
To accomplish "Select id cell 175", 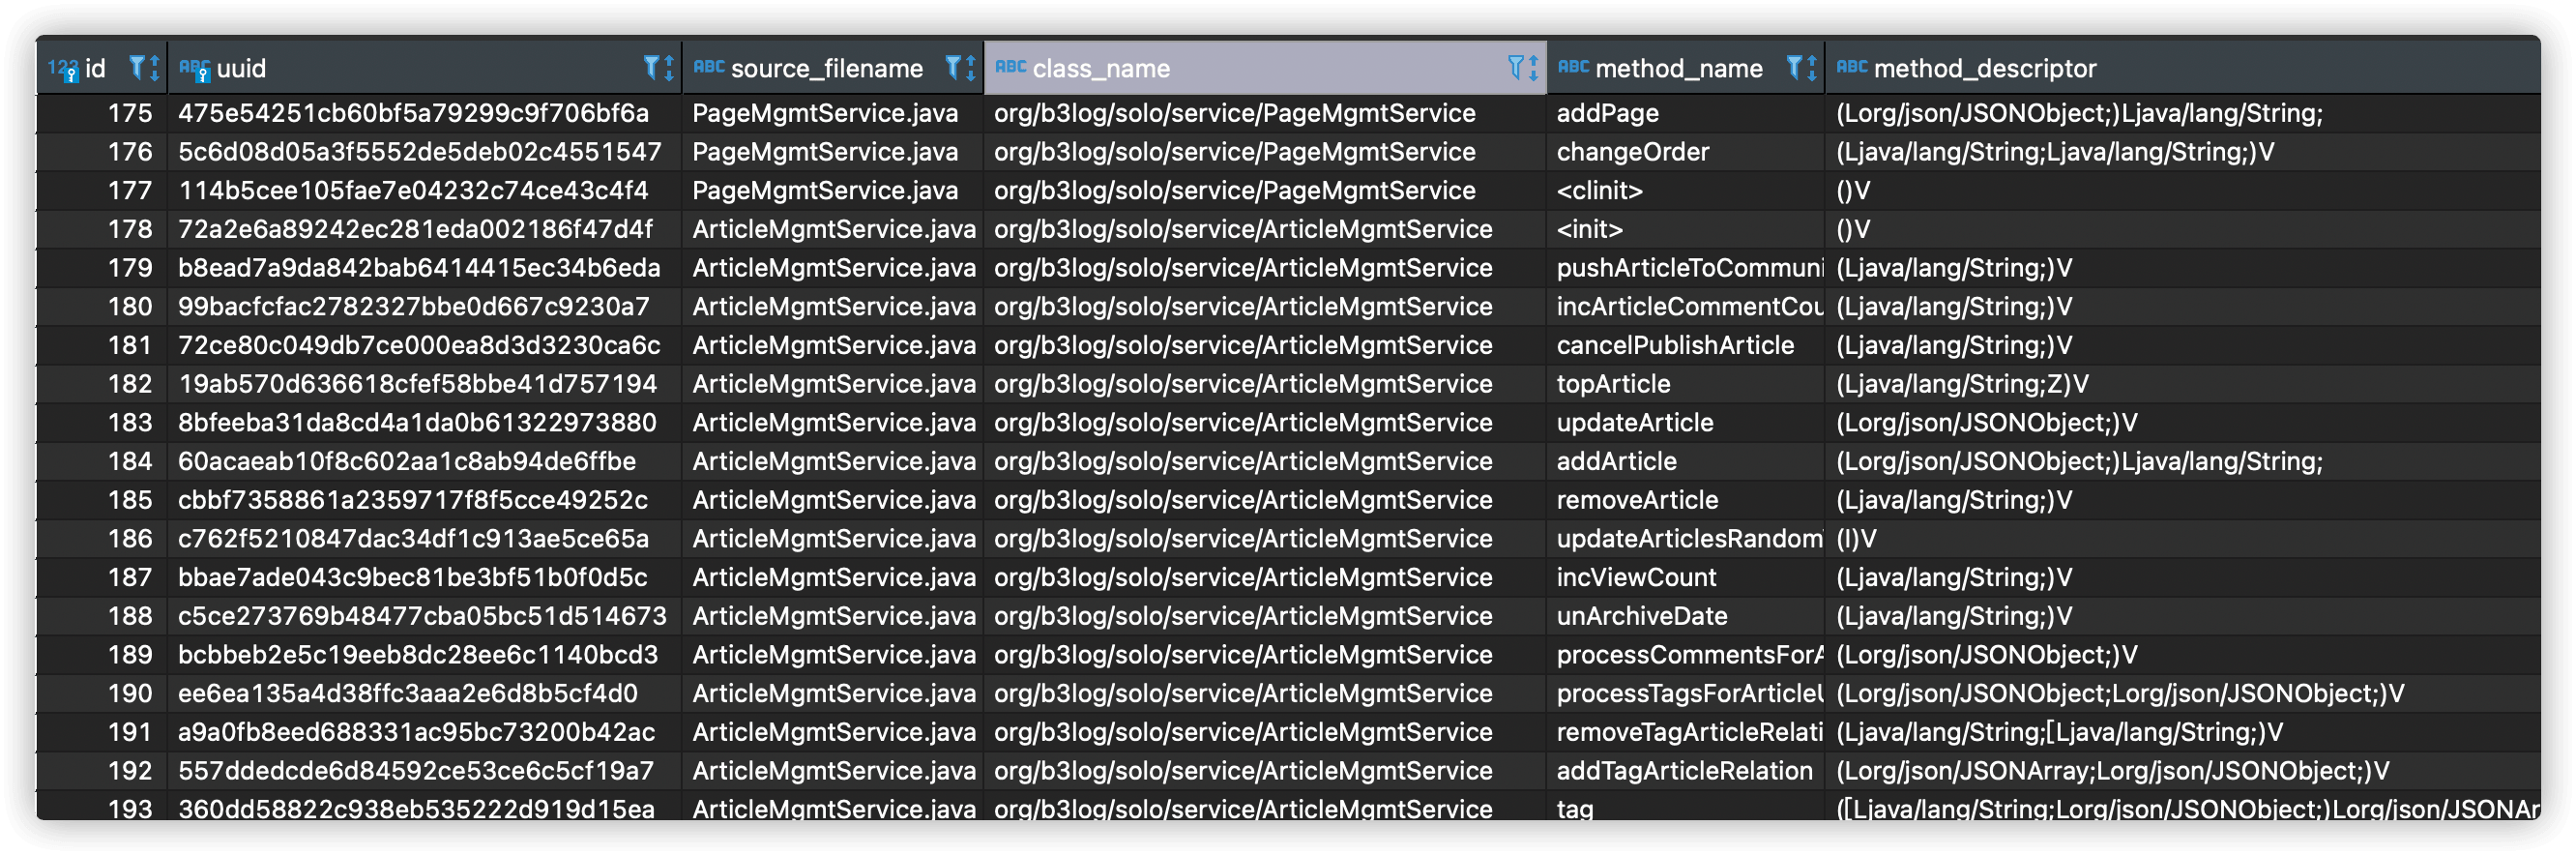I will coord(102,113).
